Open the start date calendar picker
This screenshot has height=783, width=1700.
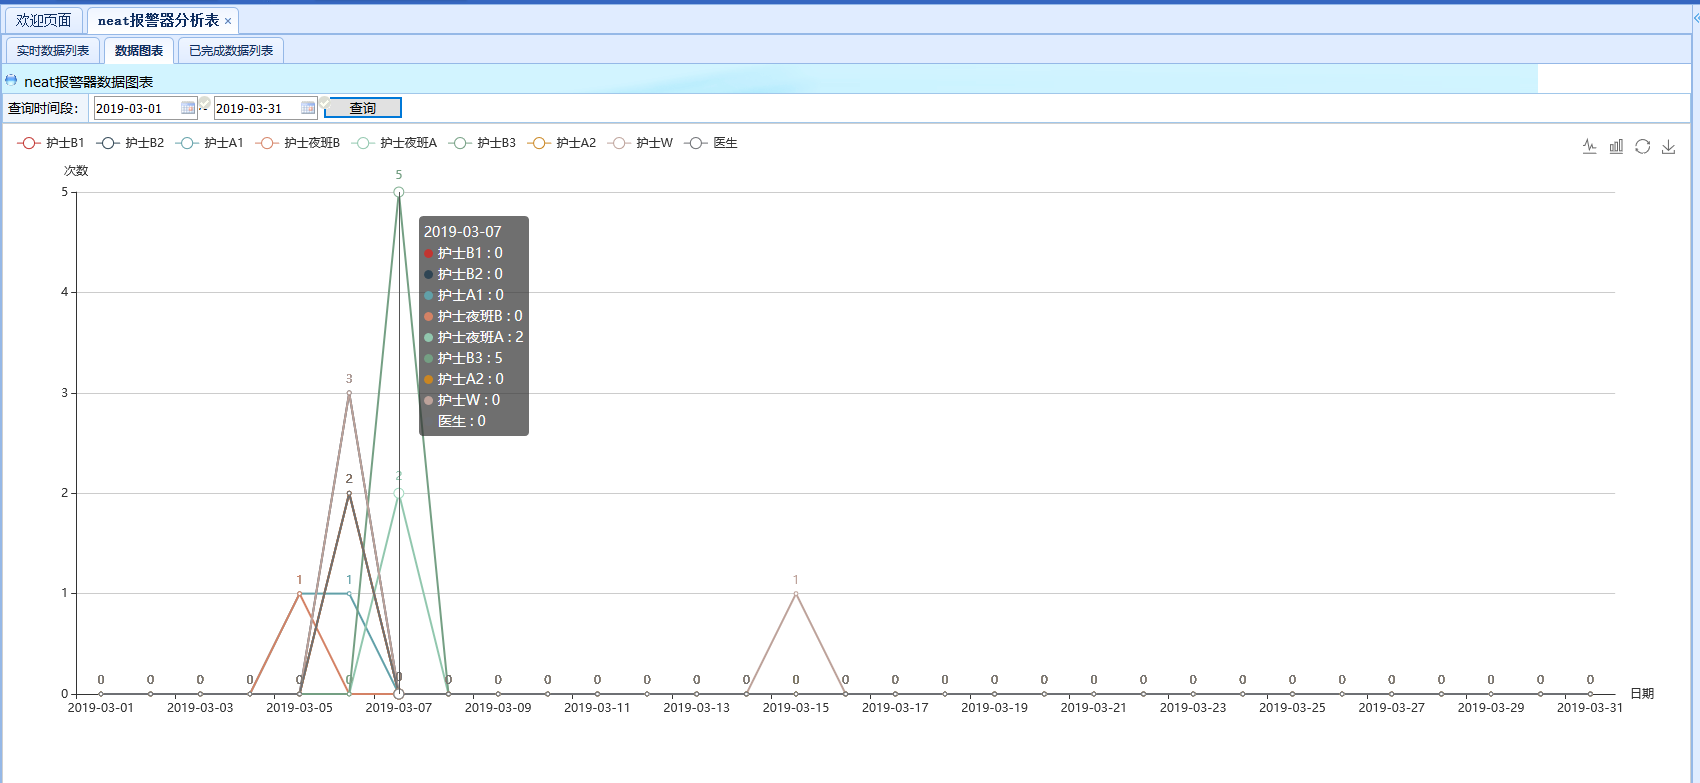[188, 108]
